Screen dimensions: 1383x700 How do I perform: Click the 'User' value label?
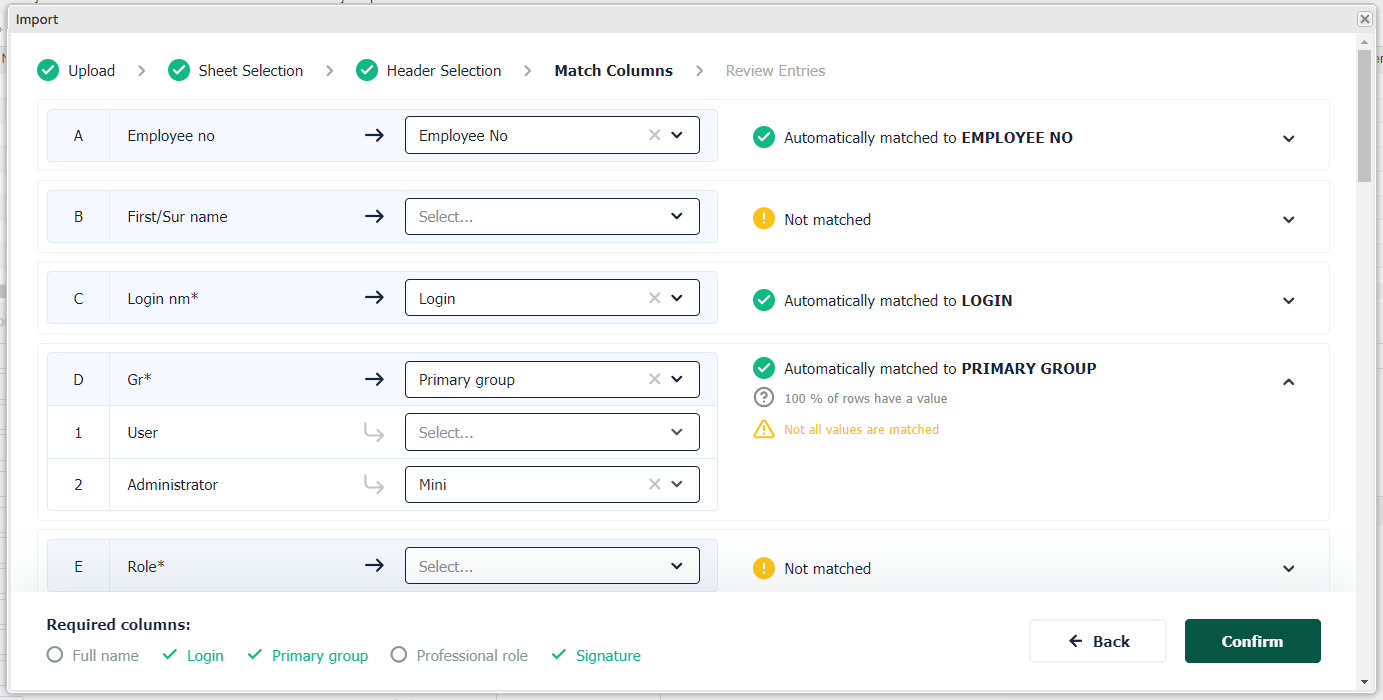tap(143, 432)
